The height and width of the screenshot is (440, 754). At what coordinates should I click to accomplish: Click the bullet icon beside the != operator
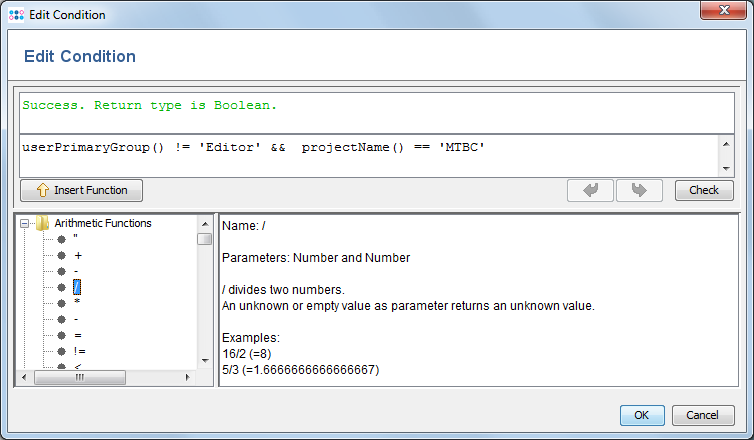click(61, 351)
